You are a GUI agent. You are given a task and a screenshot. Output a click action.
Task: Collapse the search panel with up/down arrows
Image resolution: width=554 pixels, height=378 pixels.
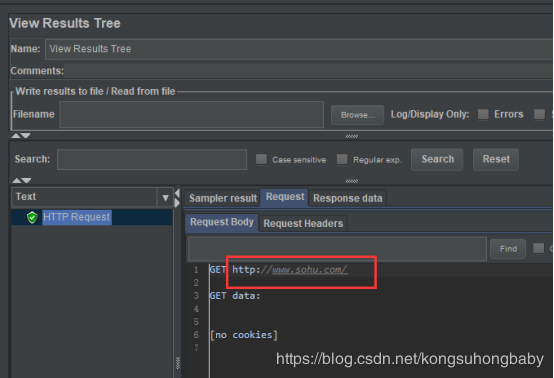pos(22,181)
